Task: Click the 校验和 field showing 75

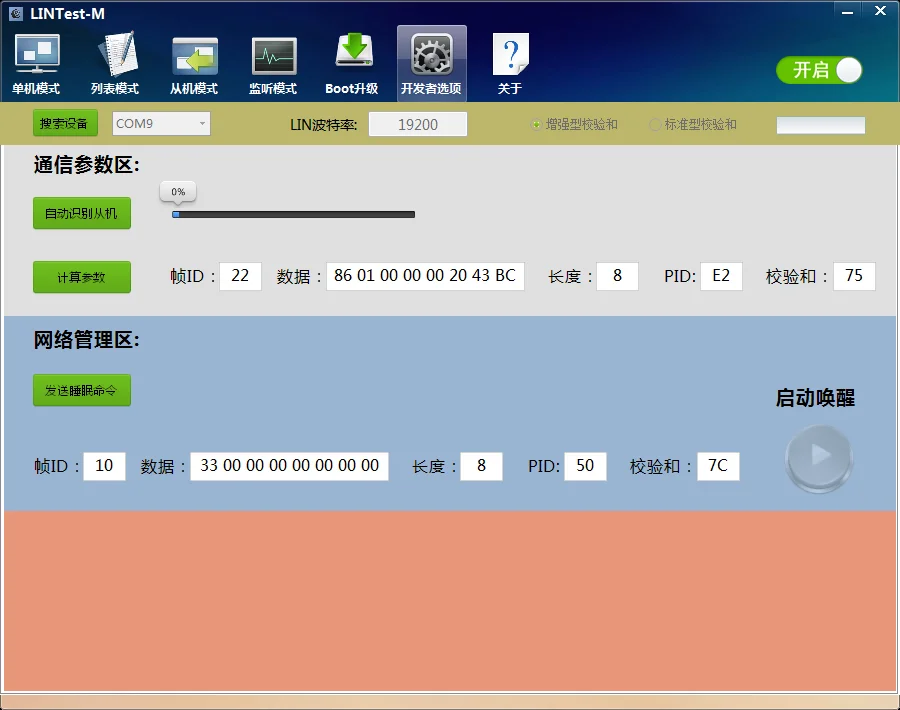Action: click(x=854, y=276)
